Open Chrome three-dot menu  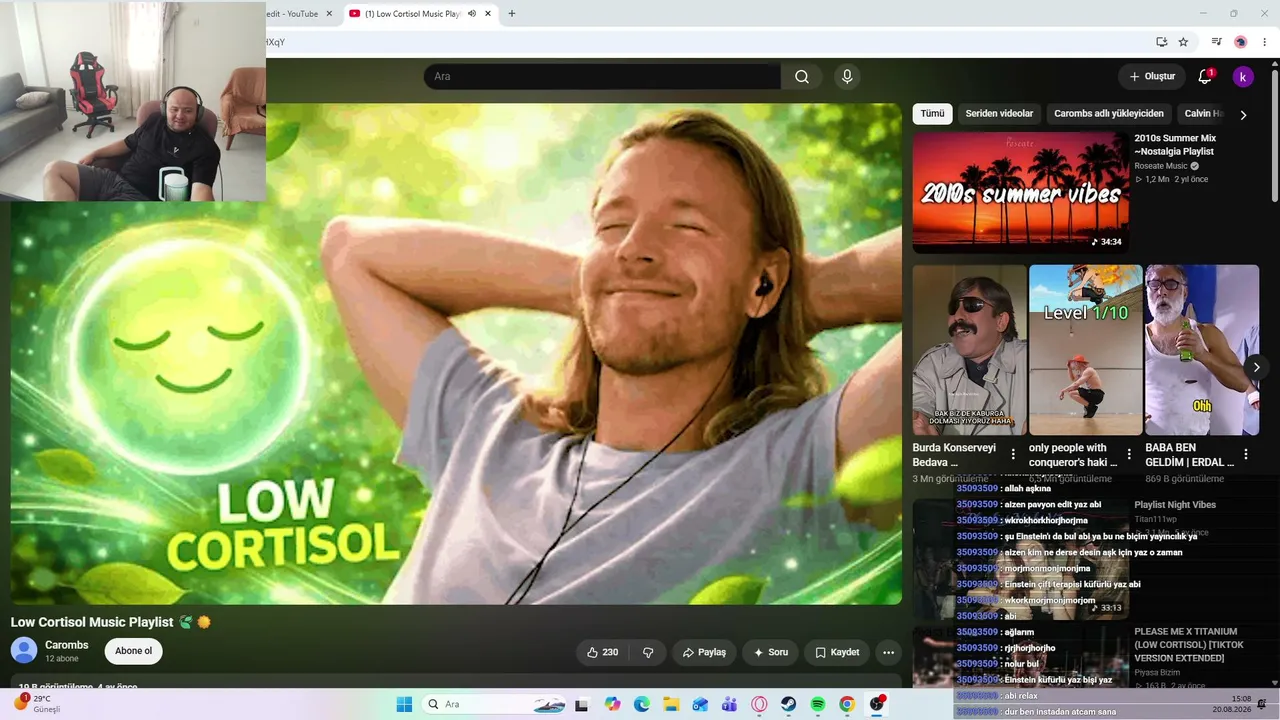click(1265, 42)
